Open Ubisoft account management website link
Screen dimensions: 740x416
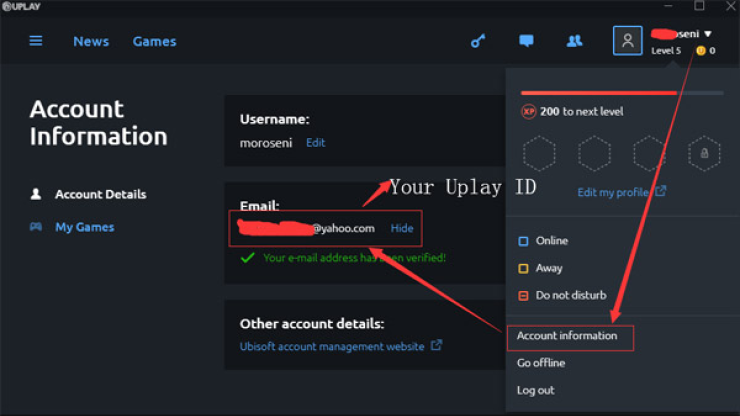point(332,346)
